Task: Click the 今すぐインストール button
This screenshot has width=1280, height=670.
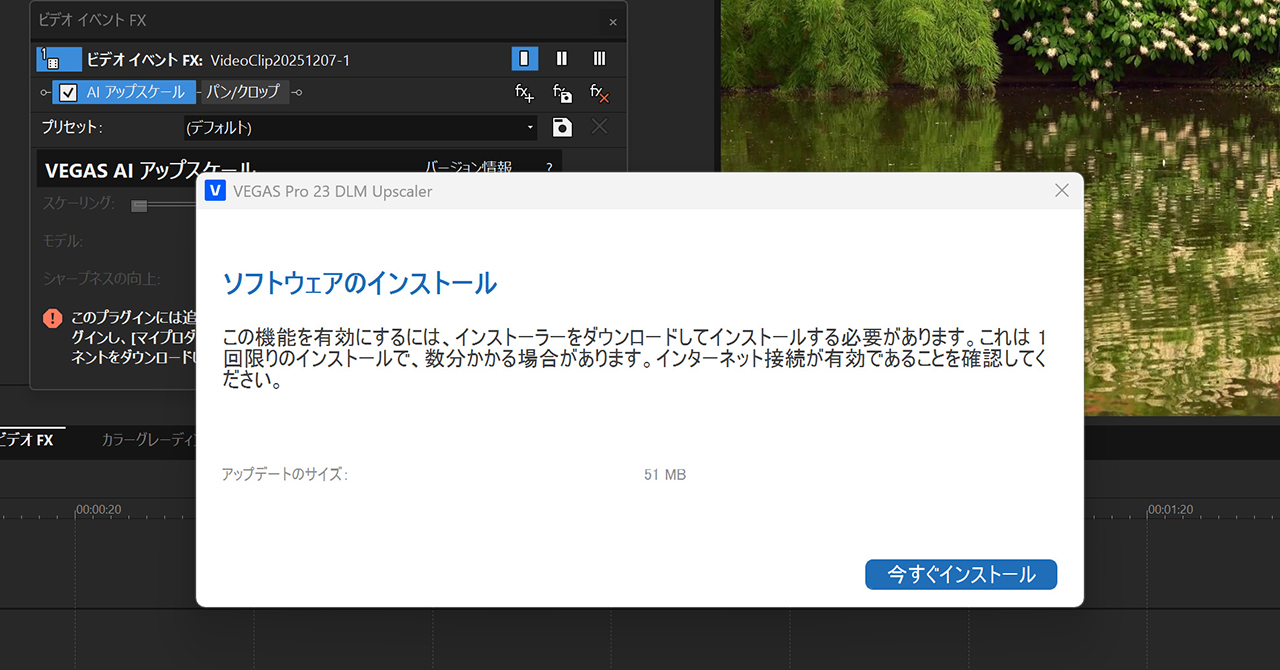Action: point(960,574)
